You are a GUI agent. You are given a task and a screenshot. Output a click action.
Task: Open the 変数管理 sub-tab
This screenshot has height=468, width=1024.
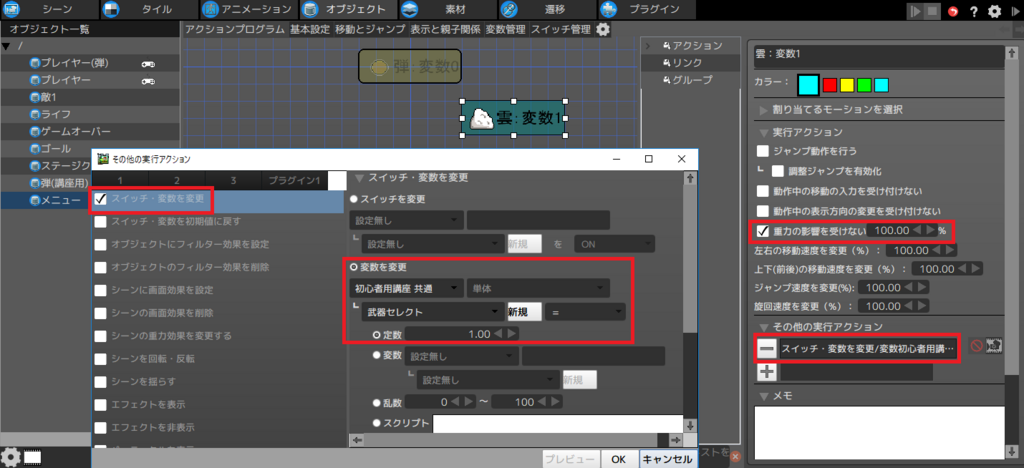point(505,29)
